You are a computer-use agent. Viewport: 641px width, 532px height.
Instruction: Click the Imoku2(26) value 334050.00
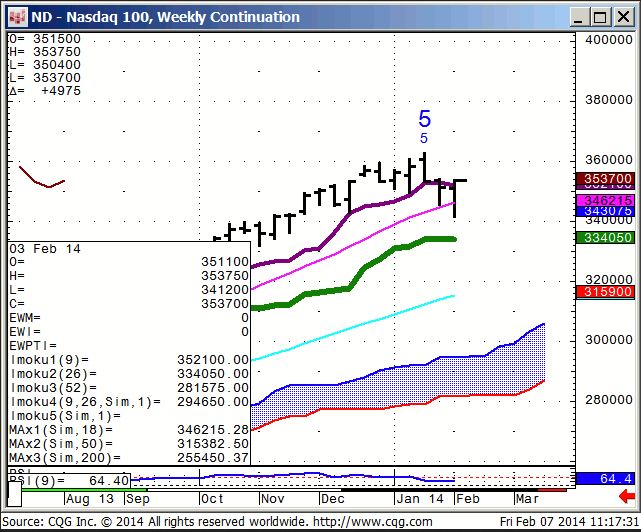click(213, 373)
